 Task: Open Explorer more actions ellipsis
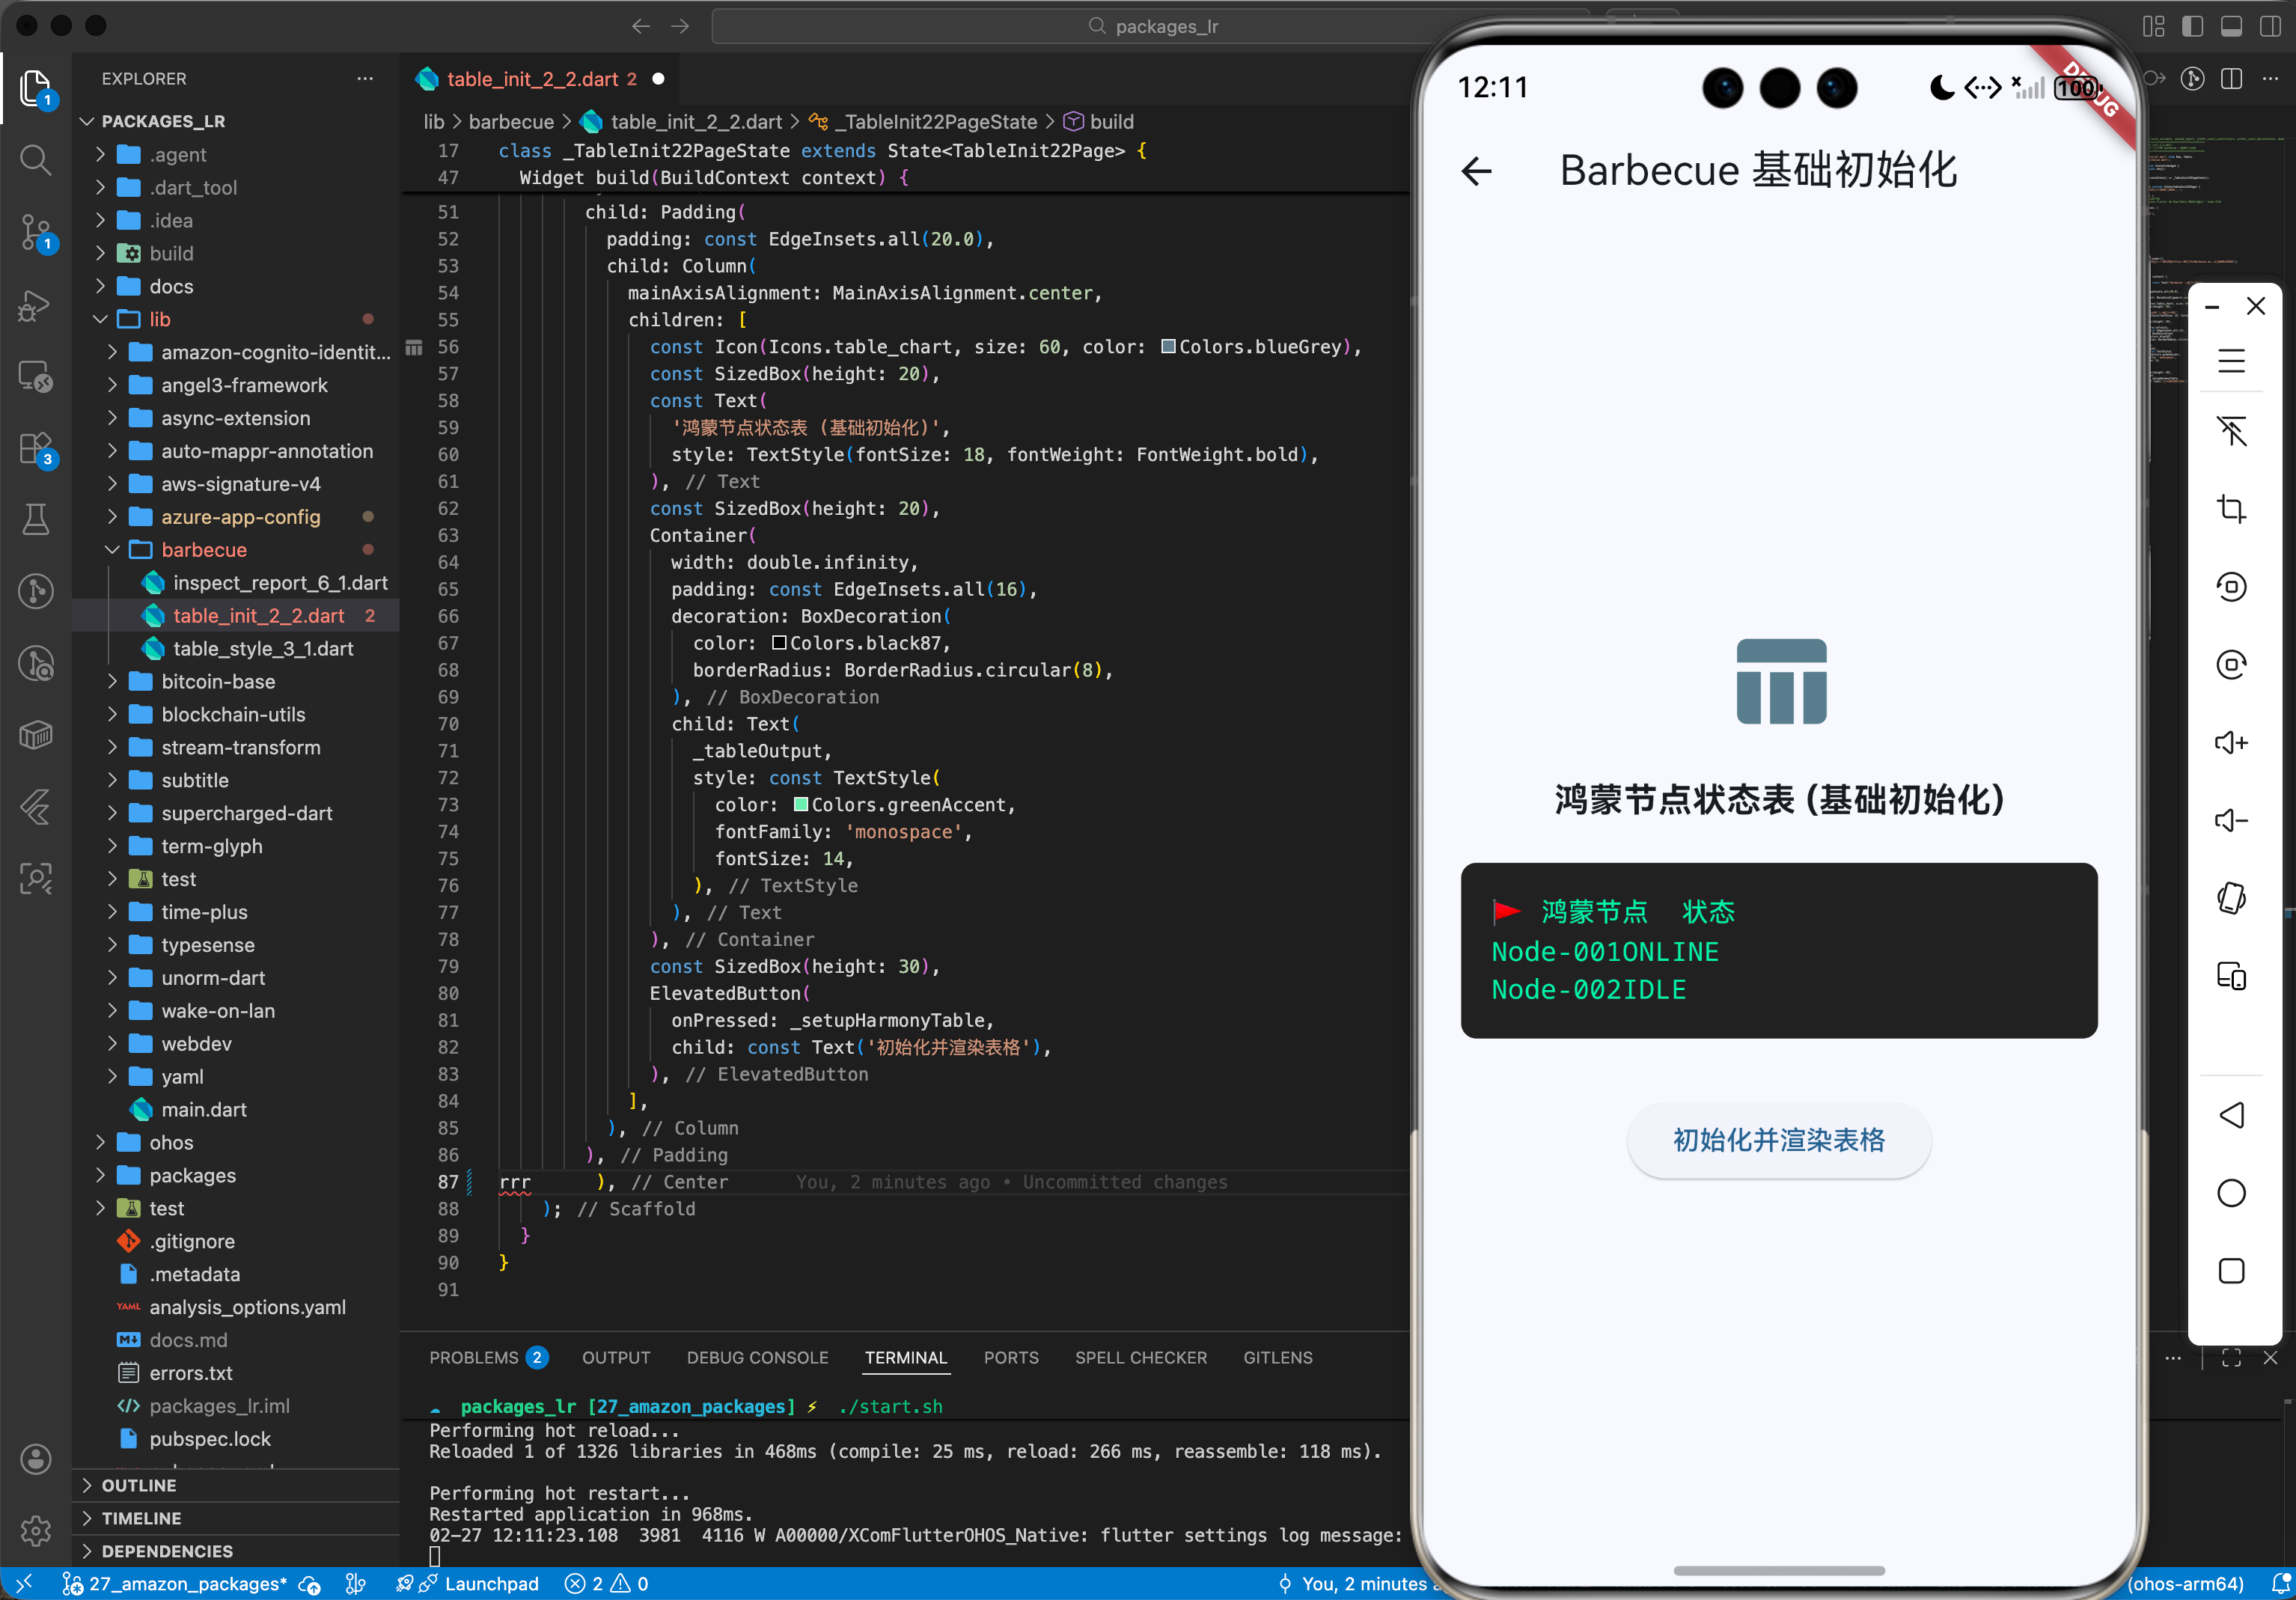365,78
